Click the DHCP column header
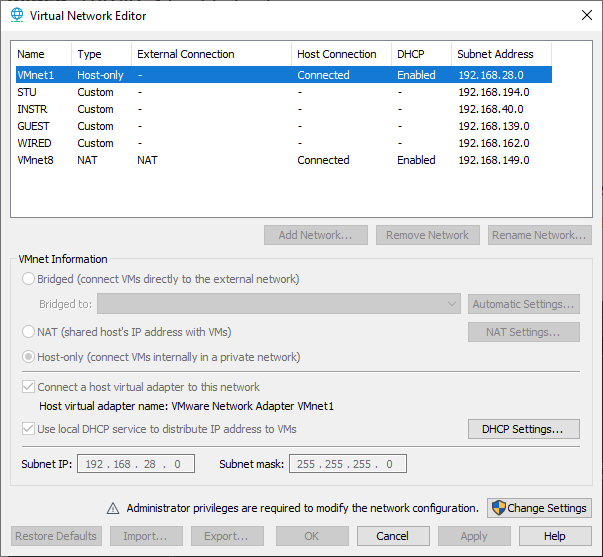Viewport: 603px width, 557px height. [421, 54]
